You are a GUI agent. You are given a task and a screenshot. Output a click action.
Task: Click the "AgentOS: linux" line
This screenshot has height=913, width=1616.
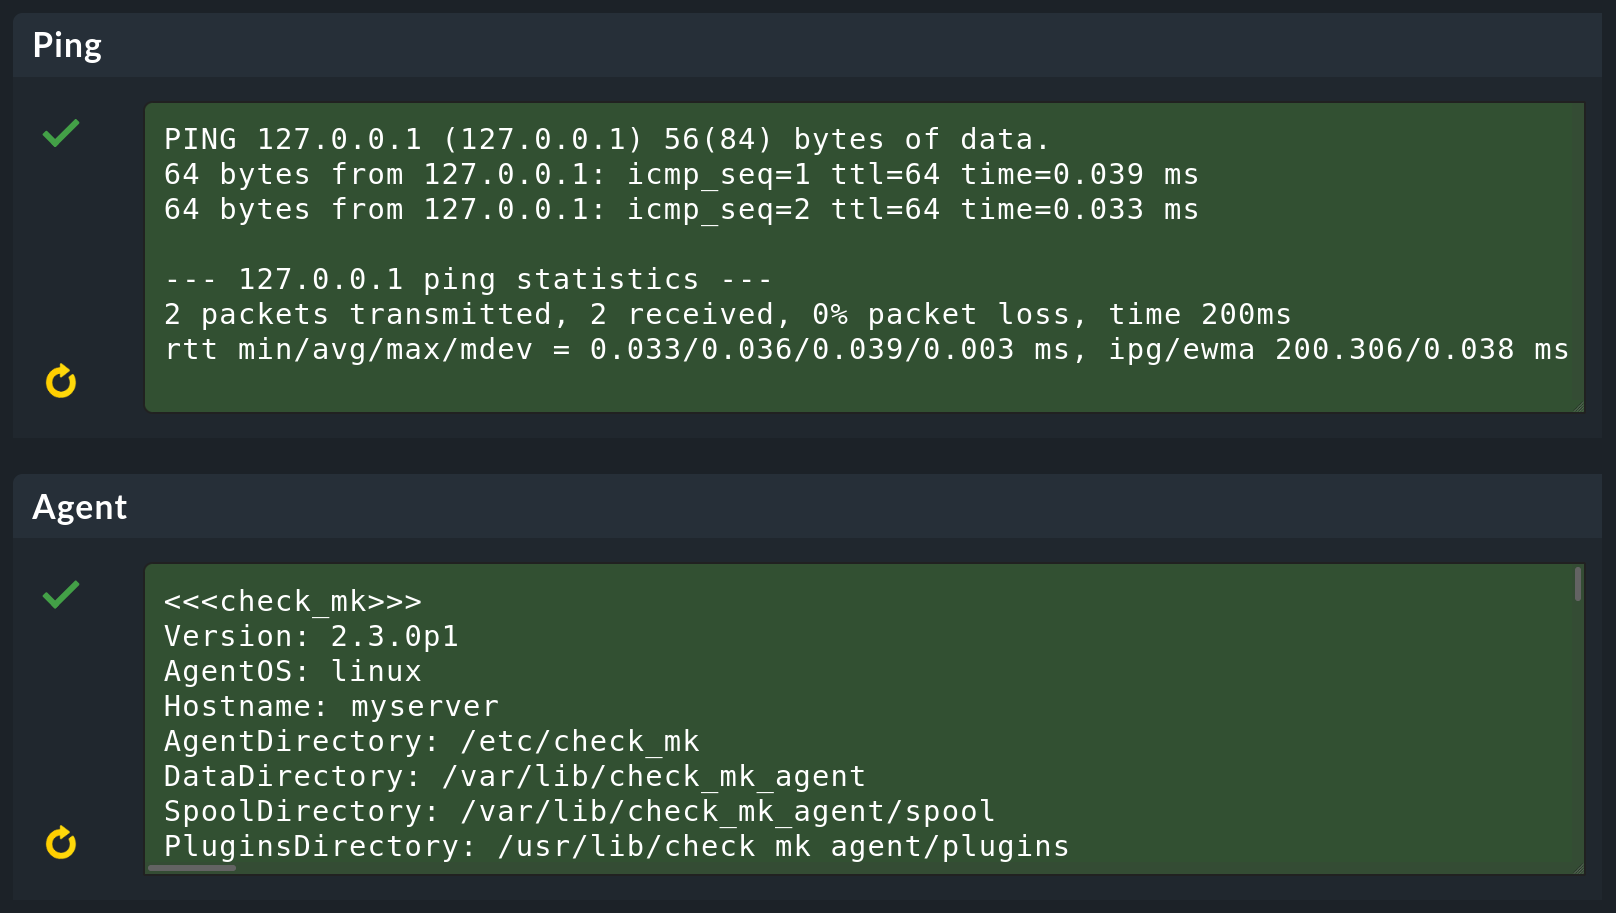click(293, 671)
